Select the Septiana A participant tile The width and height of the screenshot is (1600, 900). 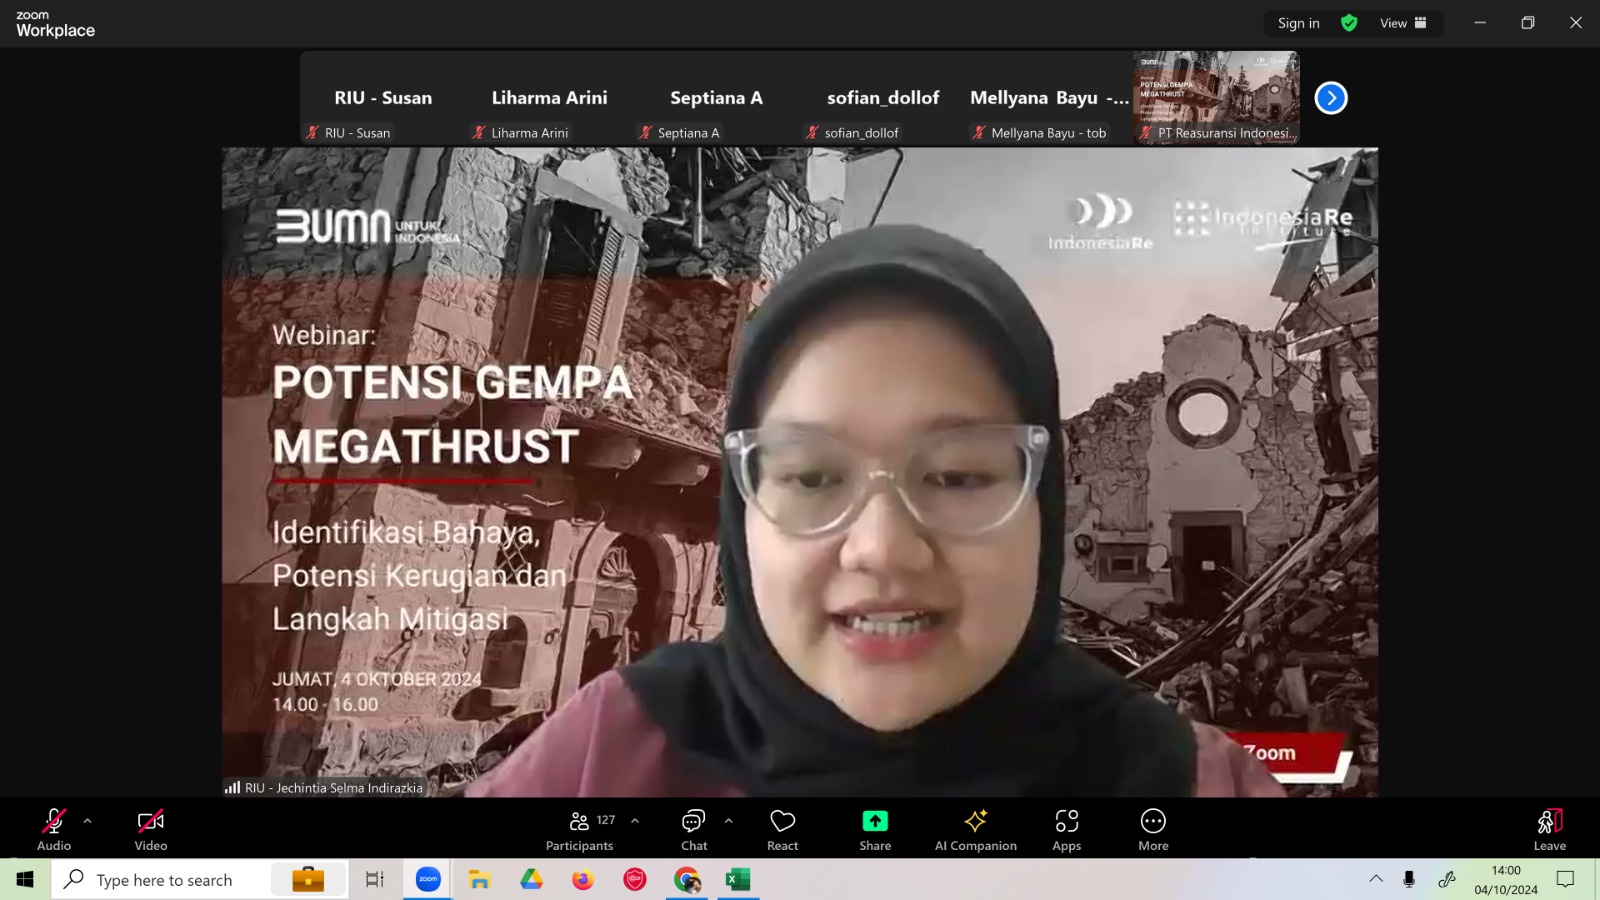(x=716, y=98)
